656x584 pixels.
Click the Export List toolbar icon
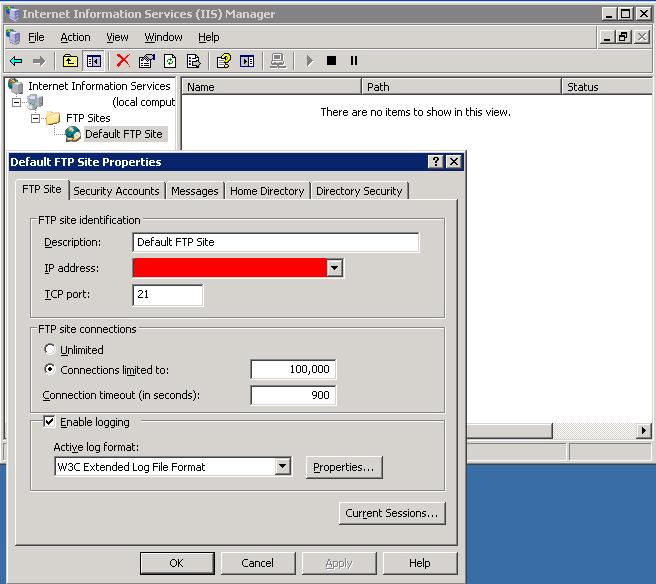(193, 61)
